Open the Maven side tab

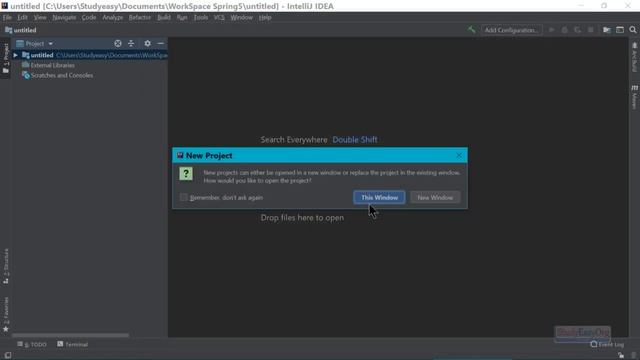[634, 97]
